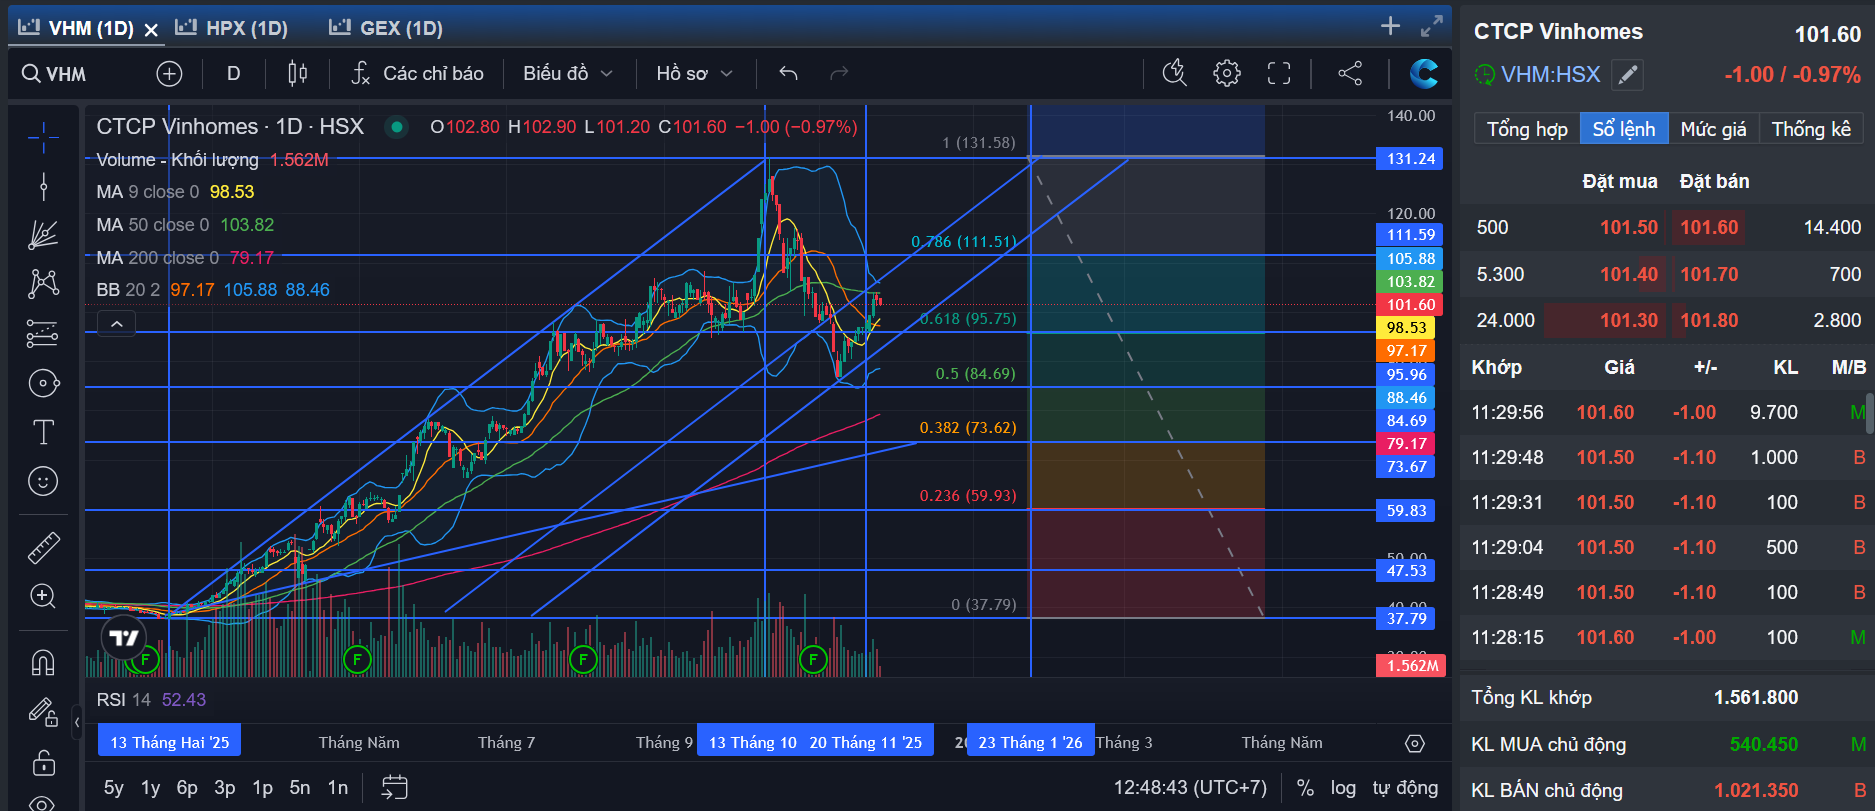Select the text annotation tool
The image size is (1875, 811).
click(42, 432)
